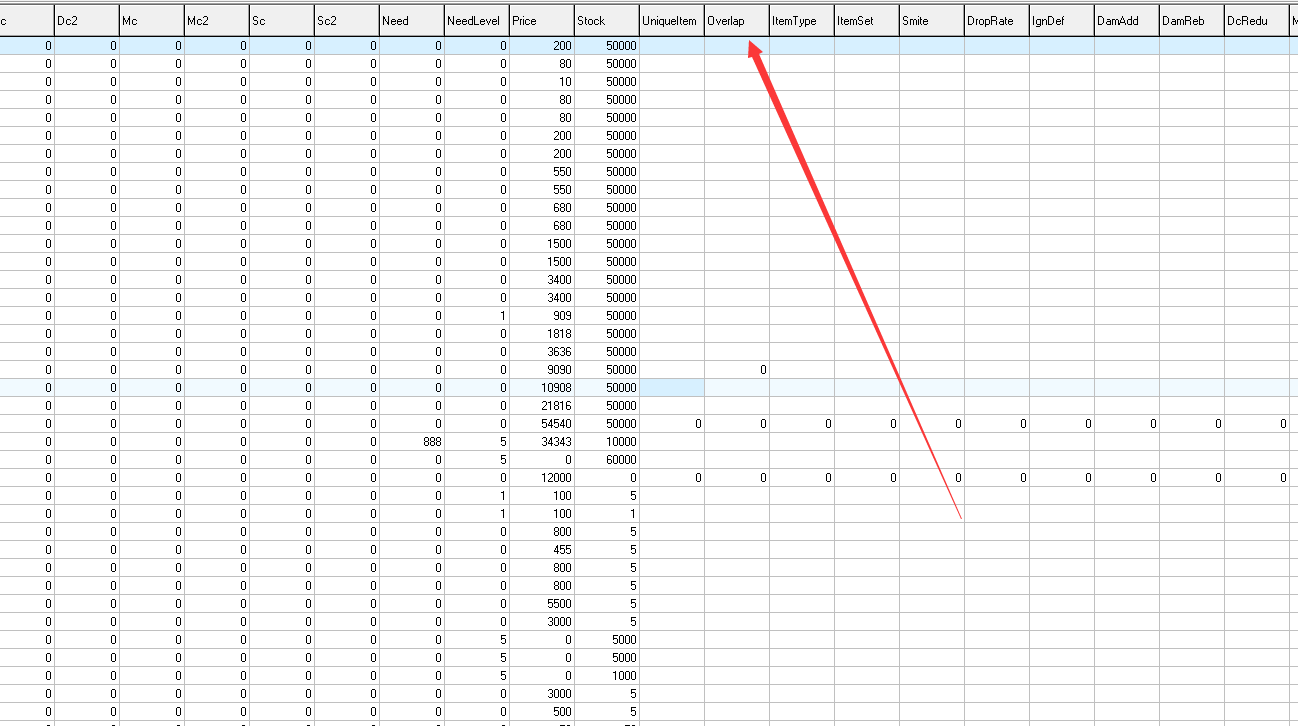The image size is (1298, 726).
Task: Select the DamAdd column header
Action: click(1126, 21)
